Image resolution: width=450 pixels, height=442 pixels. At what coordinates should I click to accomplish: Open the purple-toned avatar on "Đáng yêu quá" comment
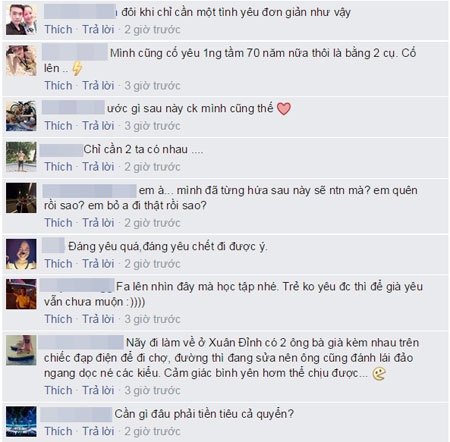point(21,254)
